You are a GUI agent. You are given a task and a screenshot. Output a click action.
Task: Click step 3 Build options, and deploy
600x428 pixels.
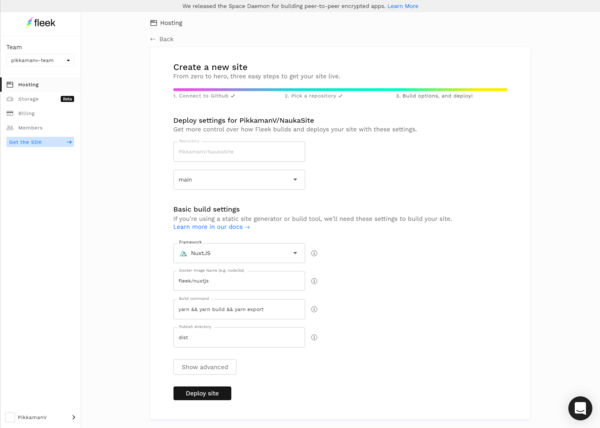[x=434, y=96]
